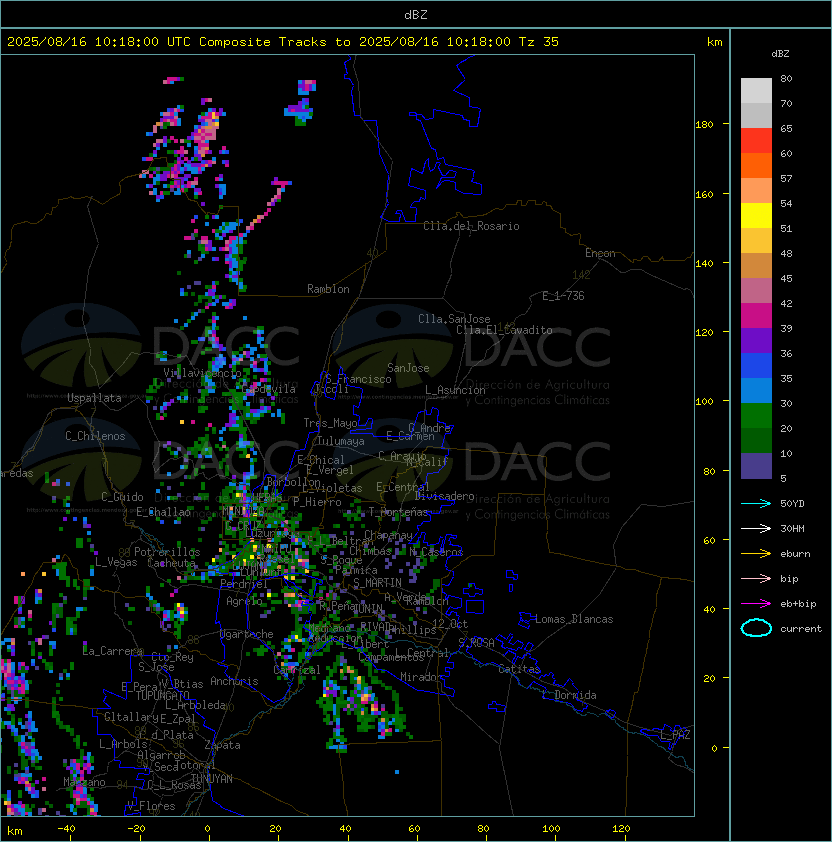Click the cyan ellipse 'current' icon
This screenshot has width=832, height=842.
pyautogui.click(x=756, y=628)
